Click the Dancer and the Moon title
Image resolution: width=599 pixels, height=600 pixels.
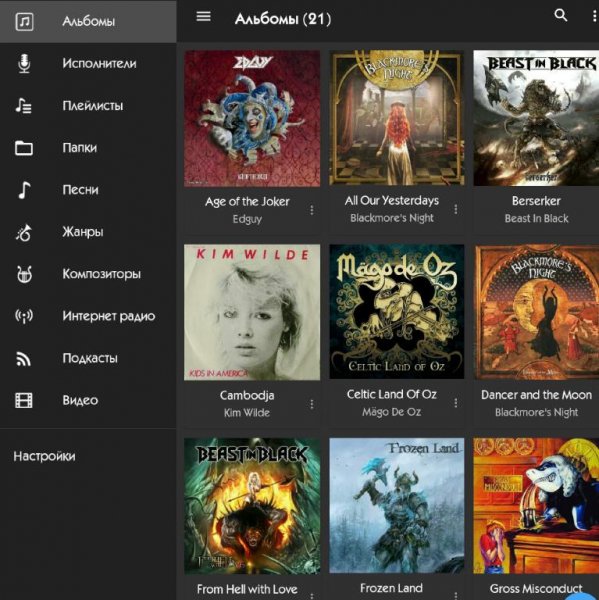click(x=537, y=395)
